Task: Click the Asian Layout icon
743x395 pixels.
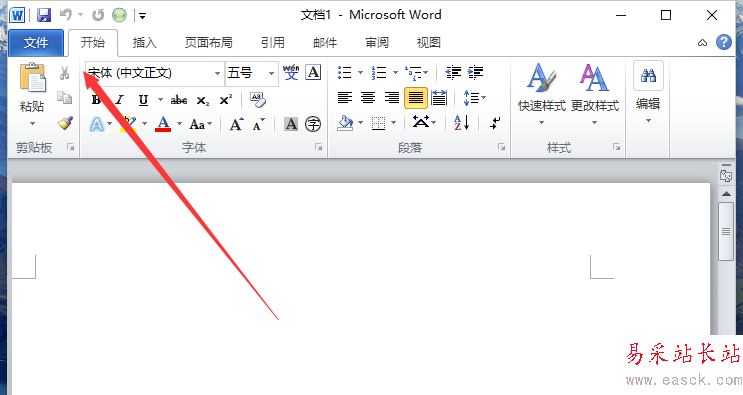Action: [421, 123]
